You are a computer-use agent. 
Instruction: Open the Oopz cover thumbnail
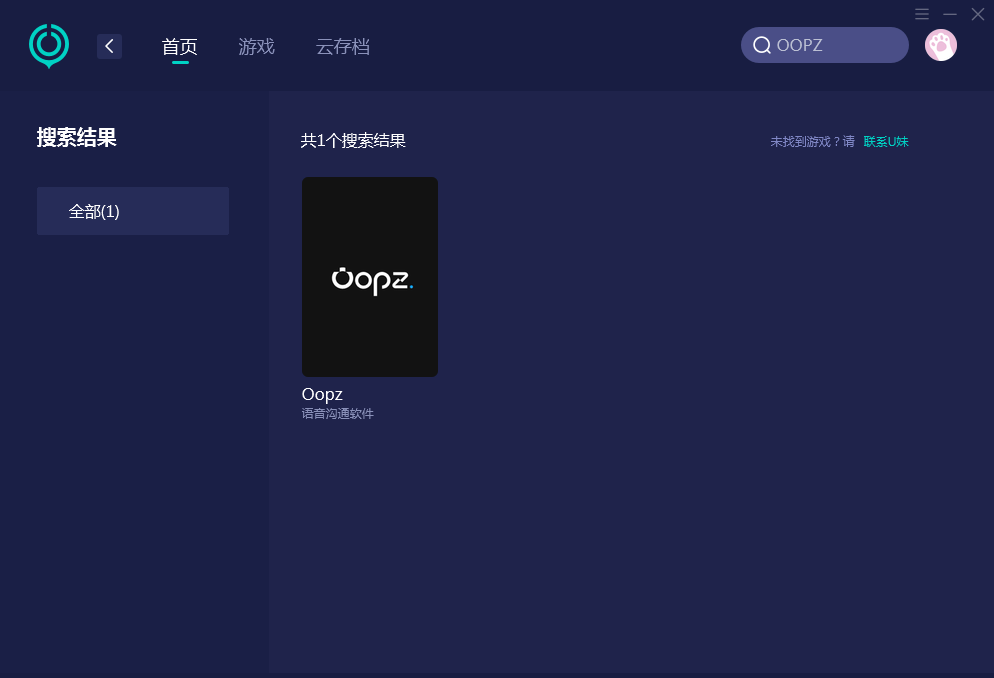(x=370, y=277)
